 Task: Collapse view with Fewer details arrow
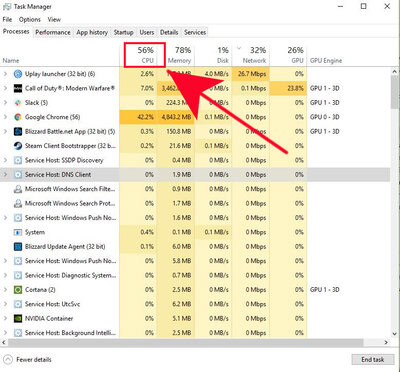click(x=9, y=360)
